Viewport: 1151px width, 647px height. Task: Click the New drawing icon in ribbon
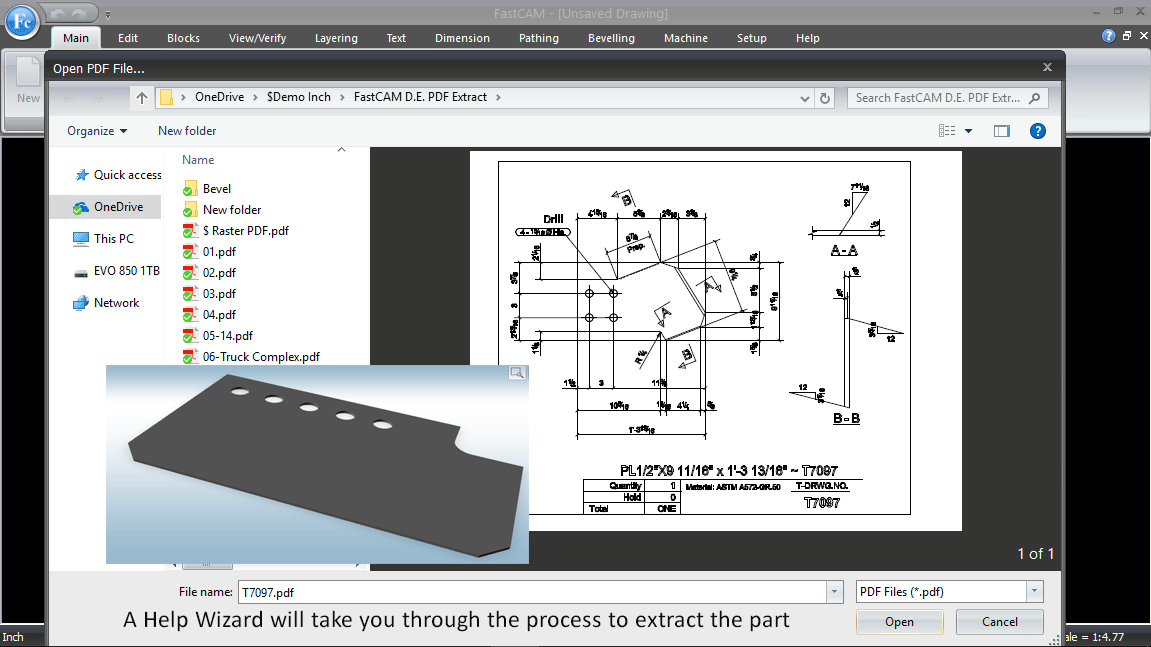point(28,73)
